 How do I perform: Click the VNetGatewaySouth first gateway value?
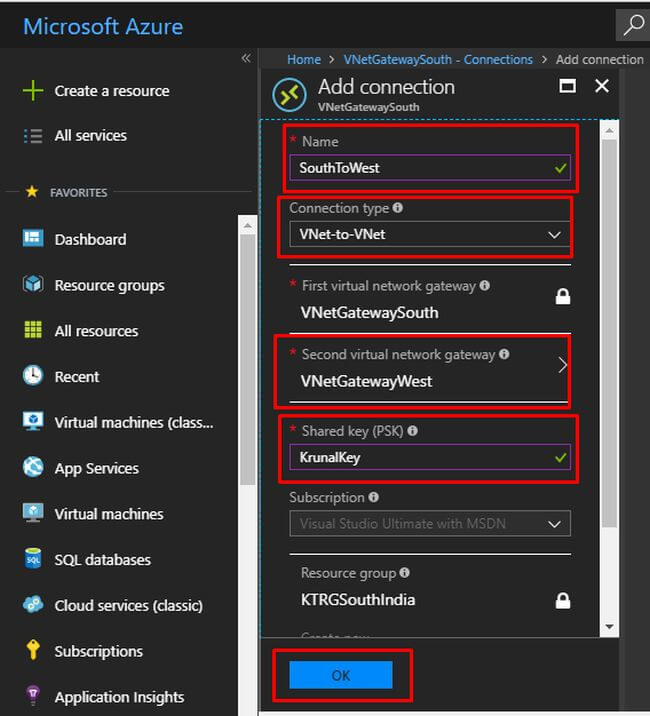pos(370,313)
